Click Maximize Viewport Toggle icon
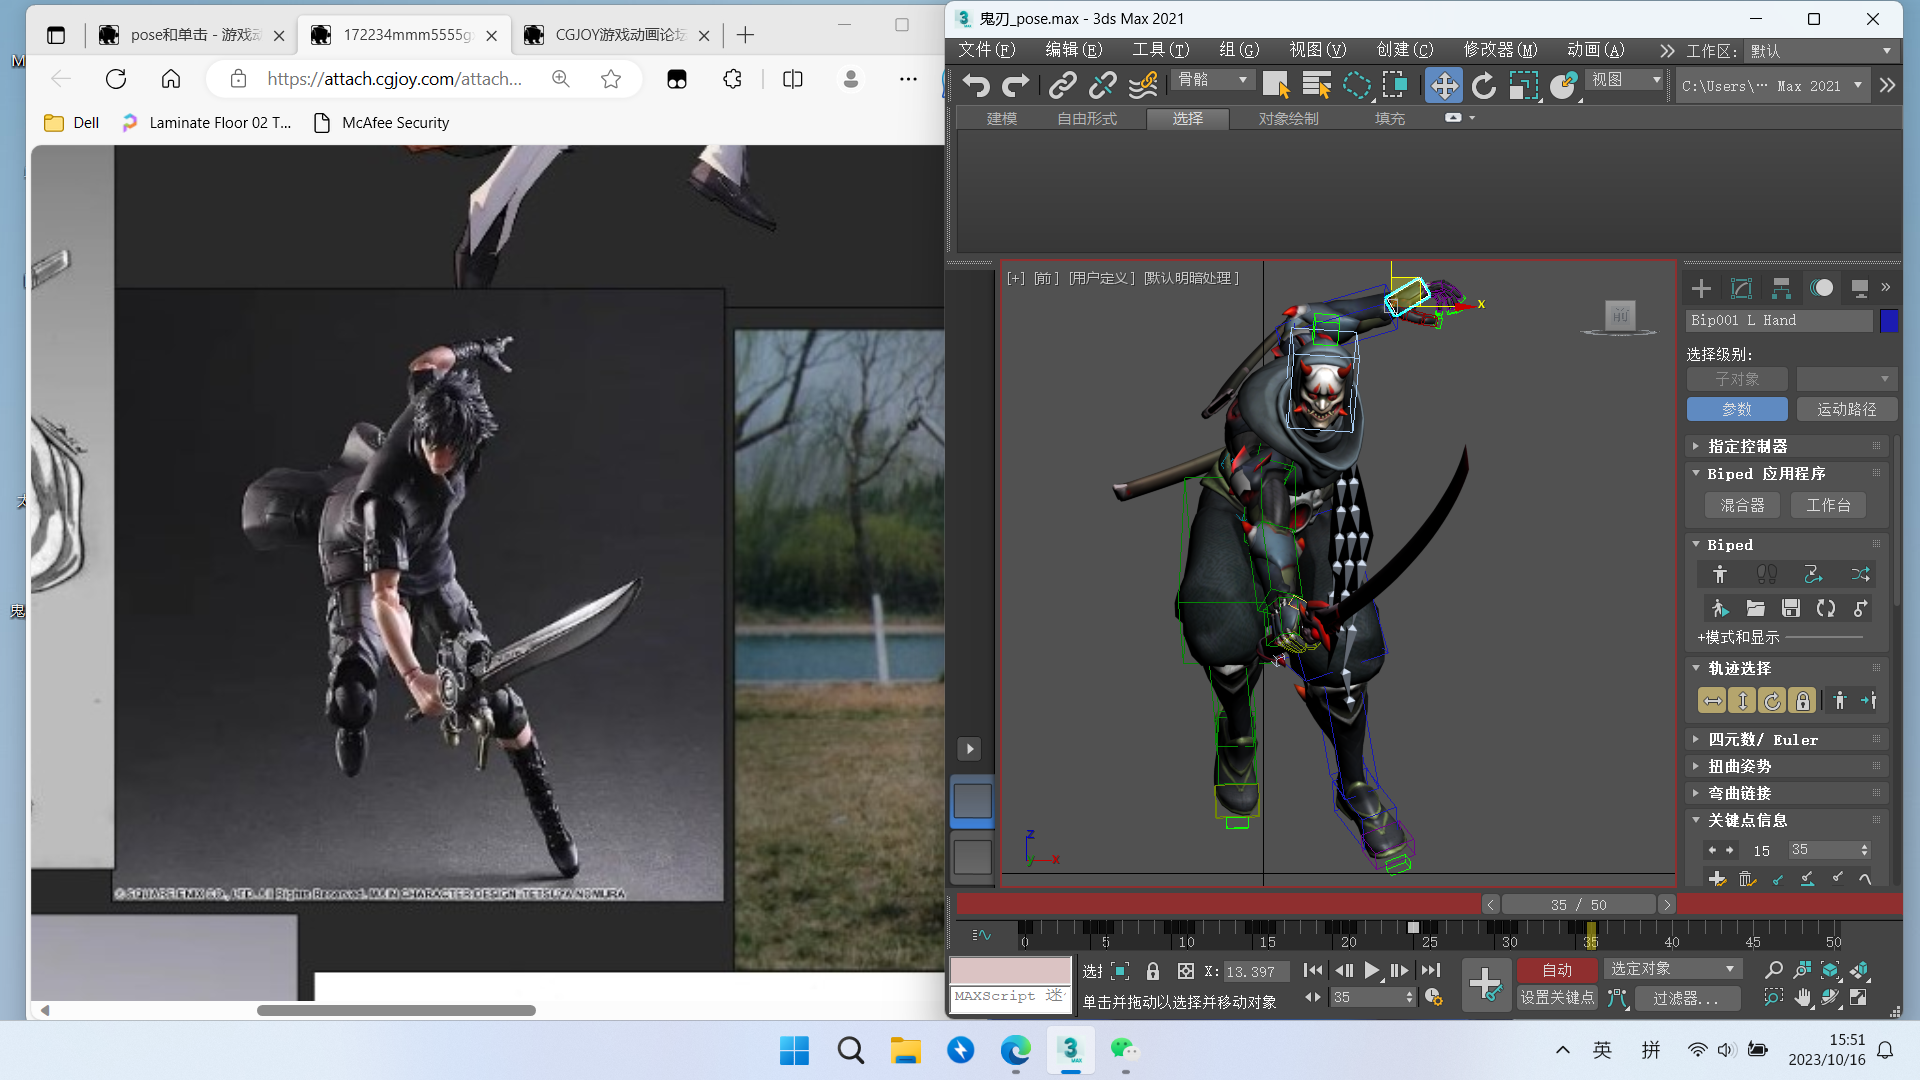Viewport: 1920px width, 1080px height. click(x=1858, y=997)
